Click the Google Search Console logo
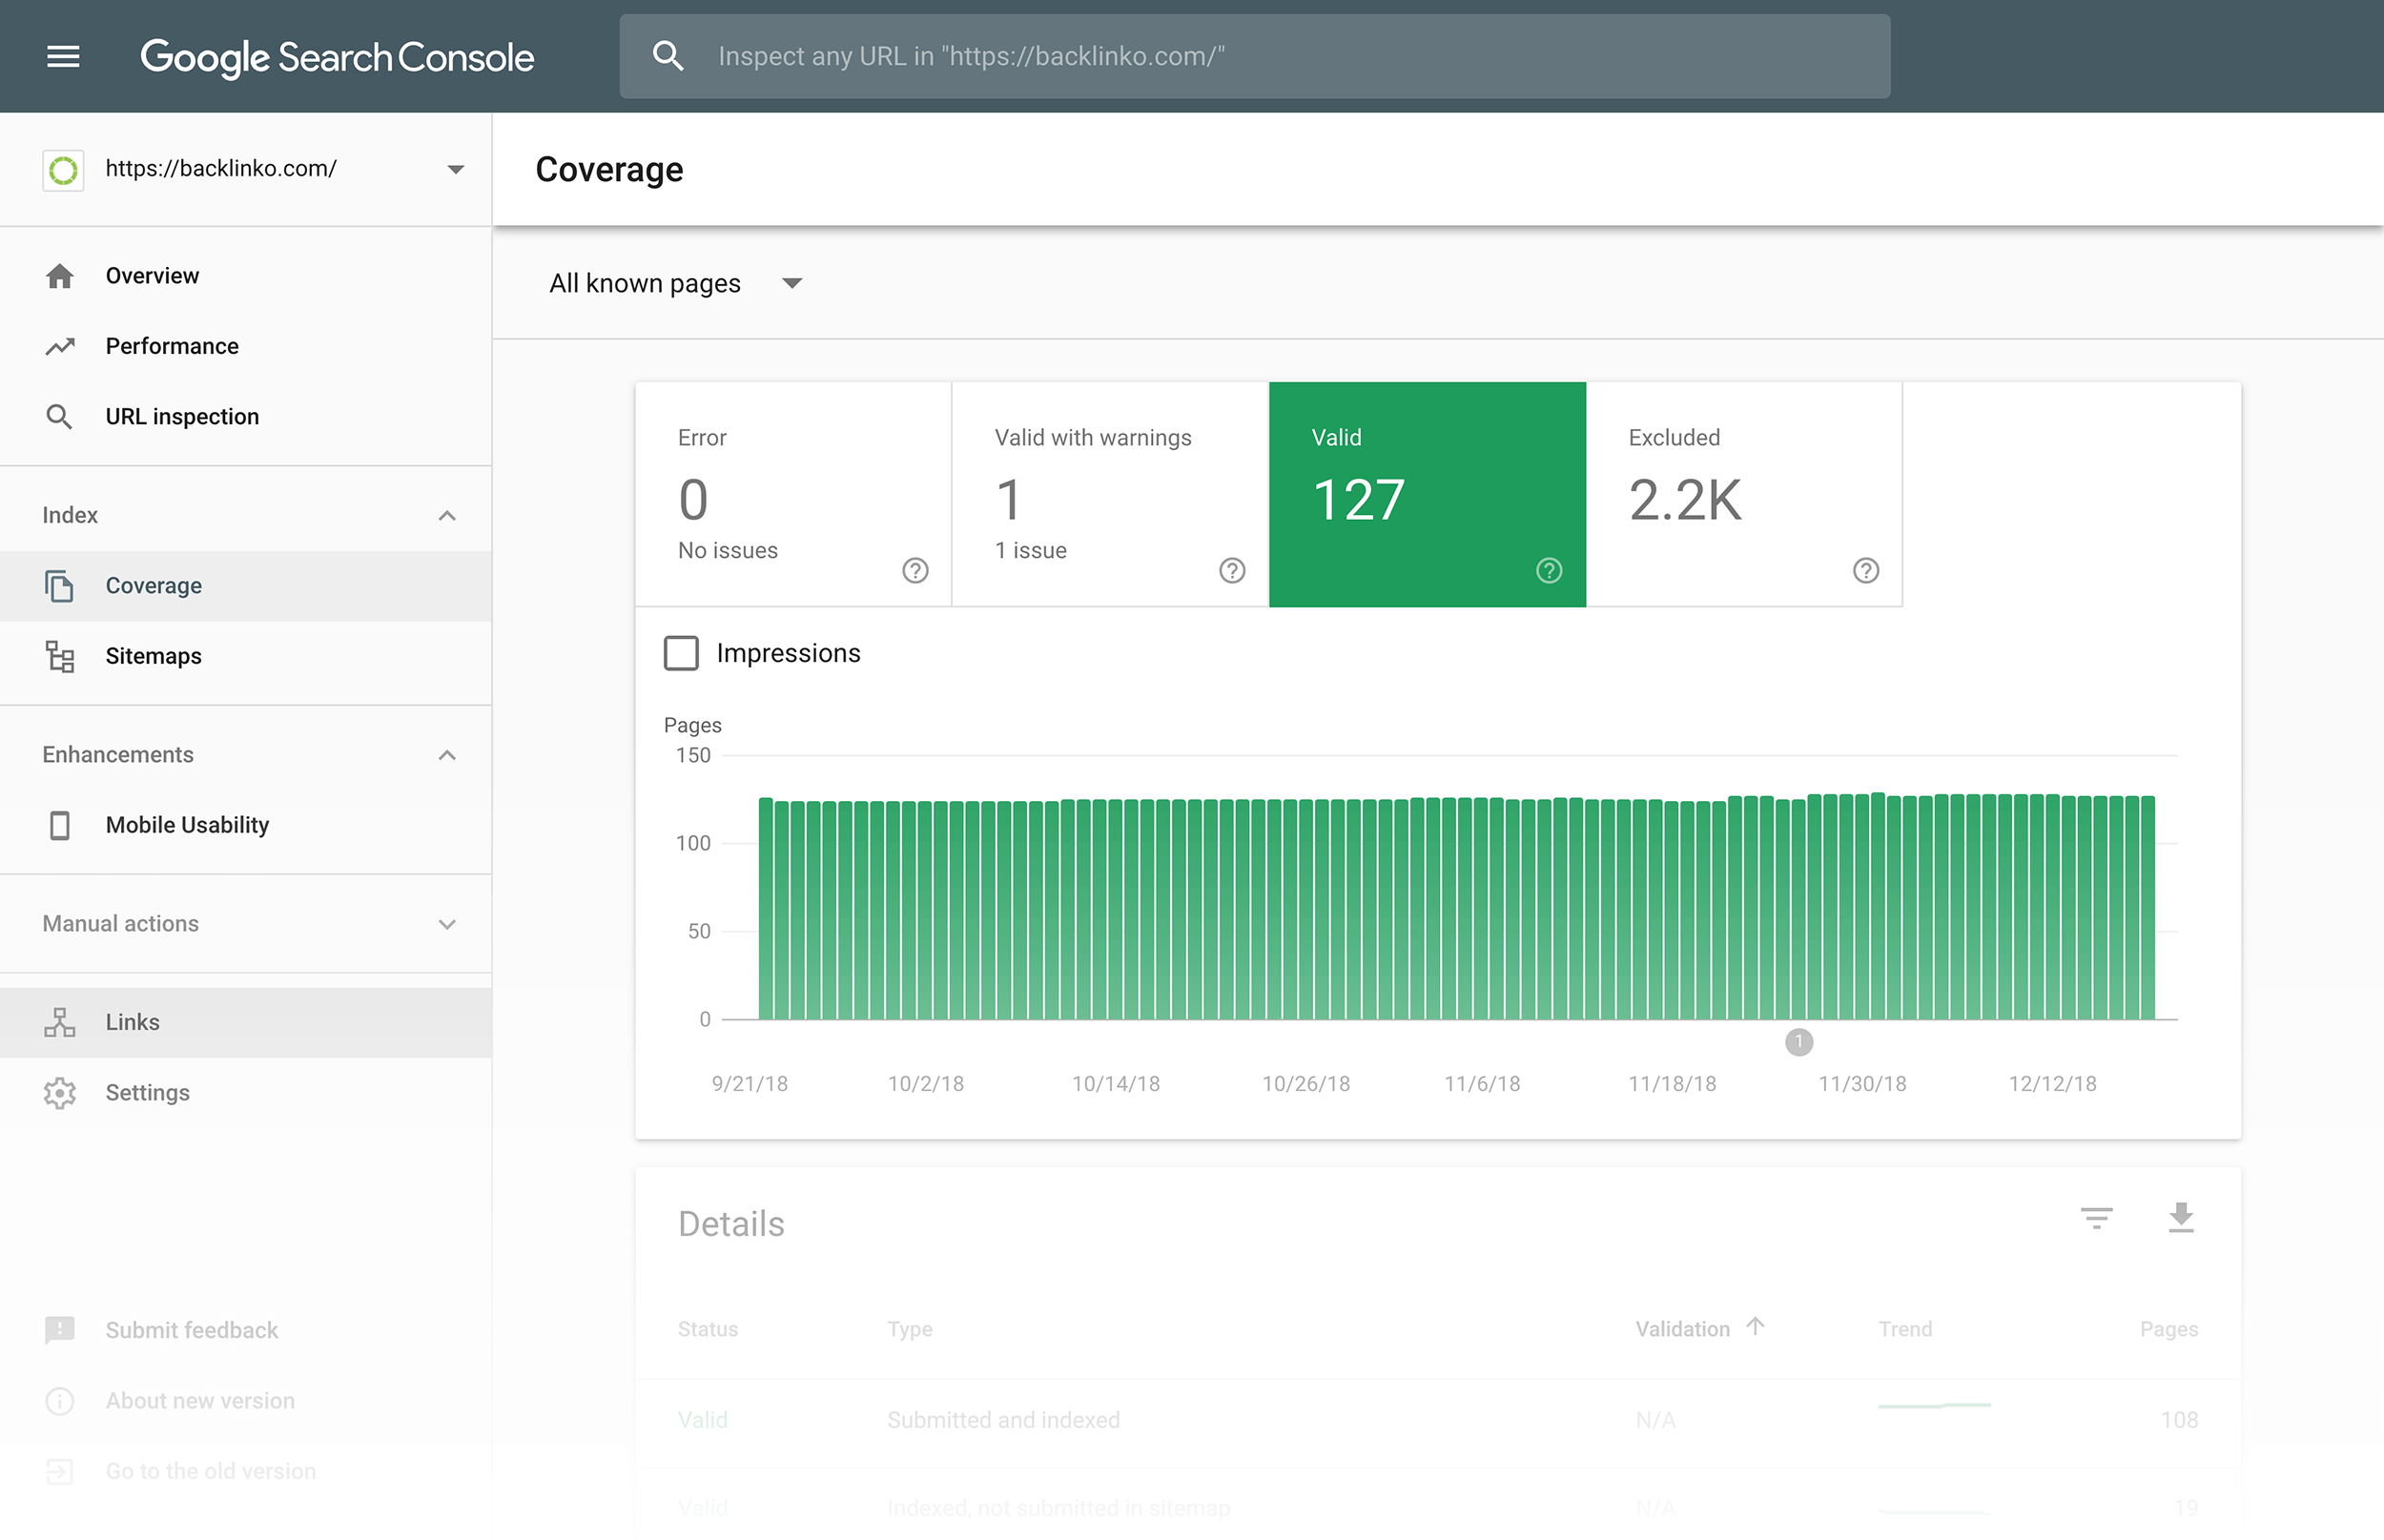Screen dimensions: 2384x1540 point(337,58)
